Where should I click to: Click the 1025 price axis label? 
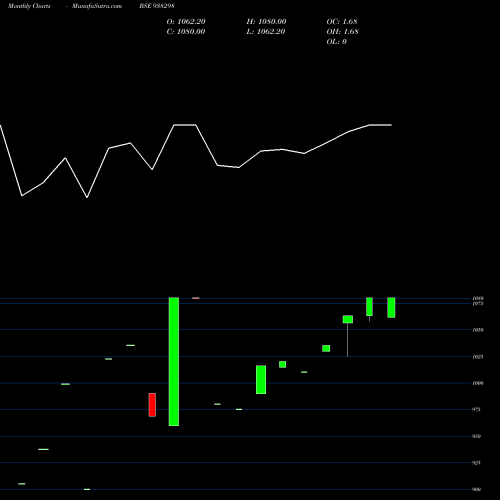pyautogui.click(x=478, y=357)
